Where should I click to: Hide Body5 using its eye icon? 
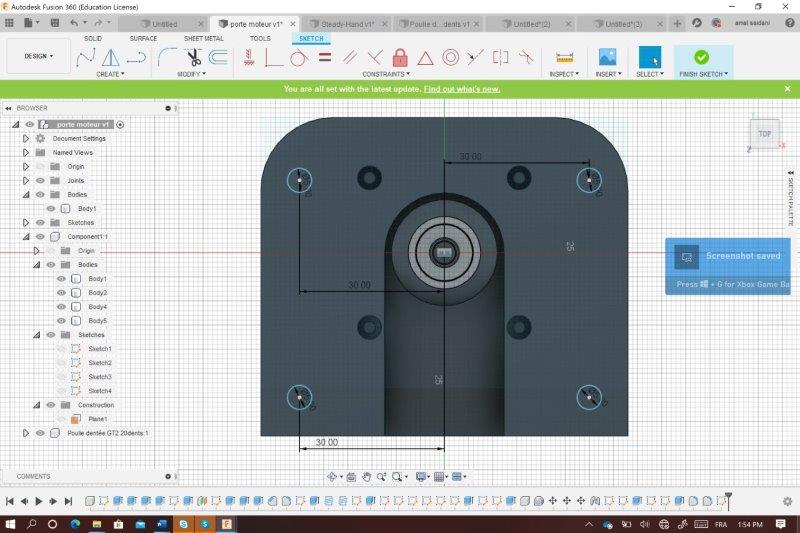point(61,321)
